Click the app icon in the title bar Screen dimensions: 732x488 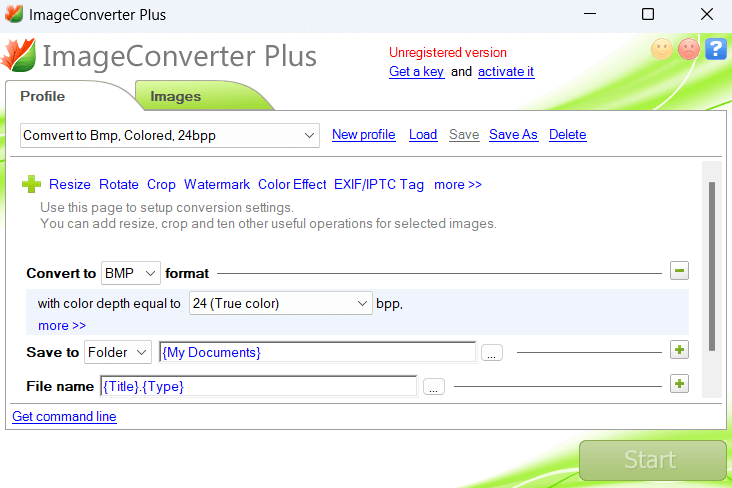[14, 14]
